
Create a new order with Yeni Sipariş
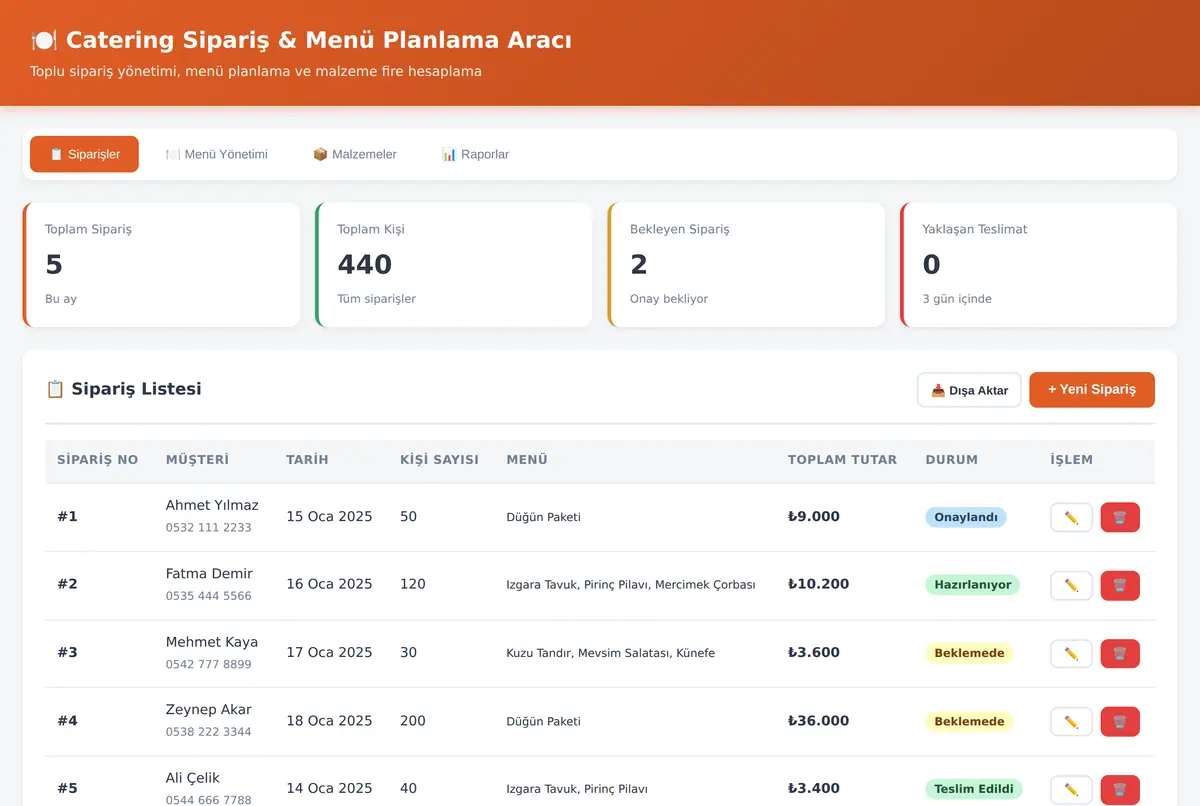pos(1092,390)
